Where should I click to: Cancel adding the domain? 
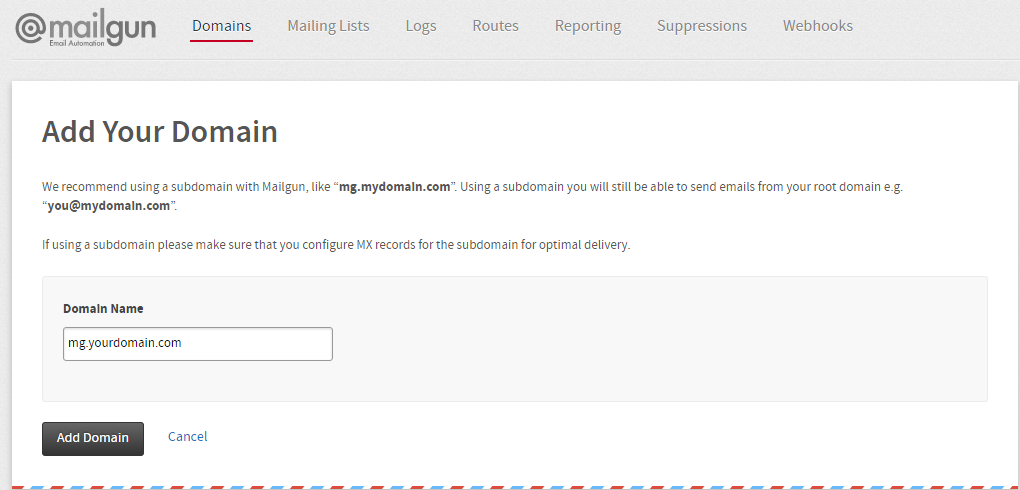[x=187, y=437]
